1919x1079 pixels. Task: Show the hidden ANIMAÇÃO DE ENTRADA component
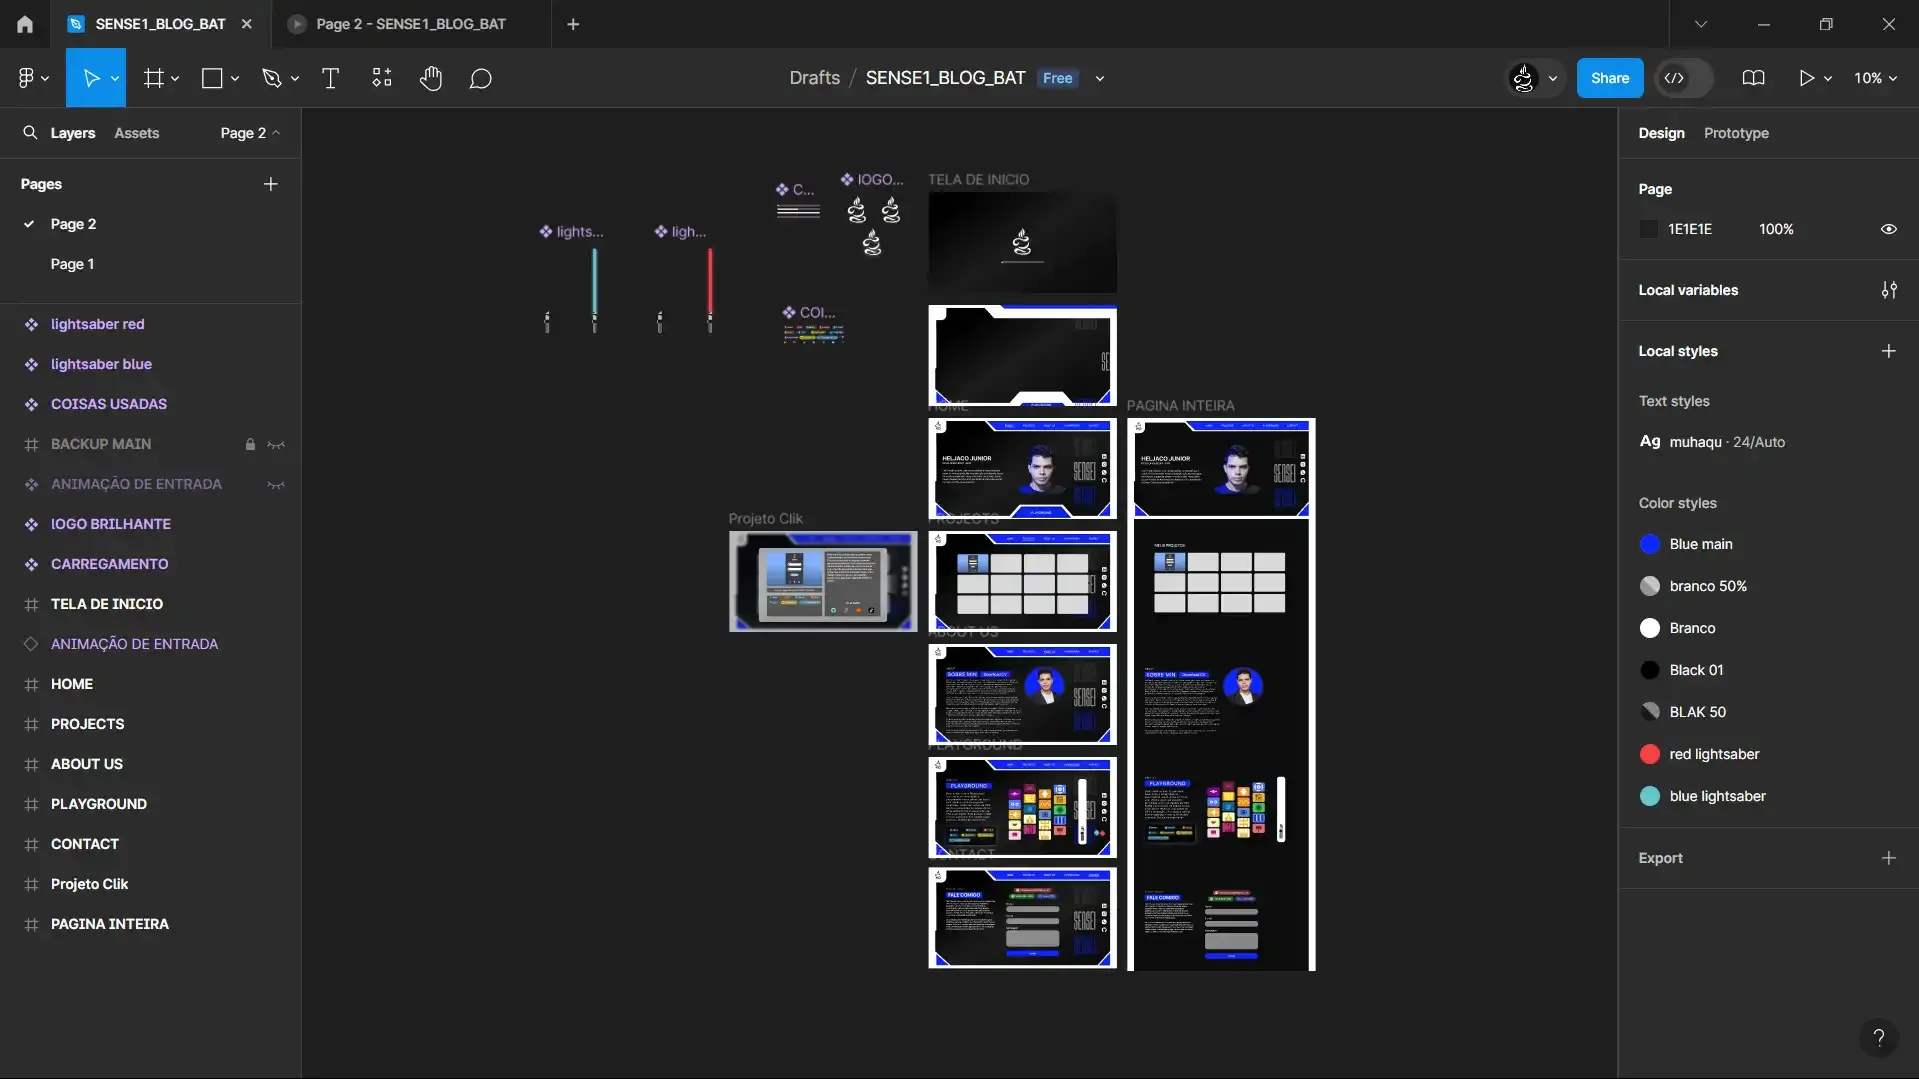(x=276, y=484)
